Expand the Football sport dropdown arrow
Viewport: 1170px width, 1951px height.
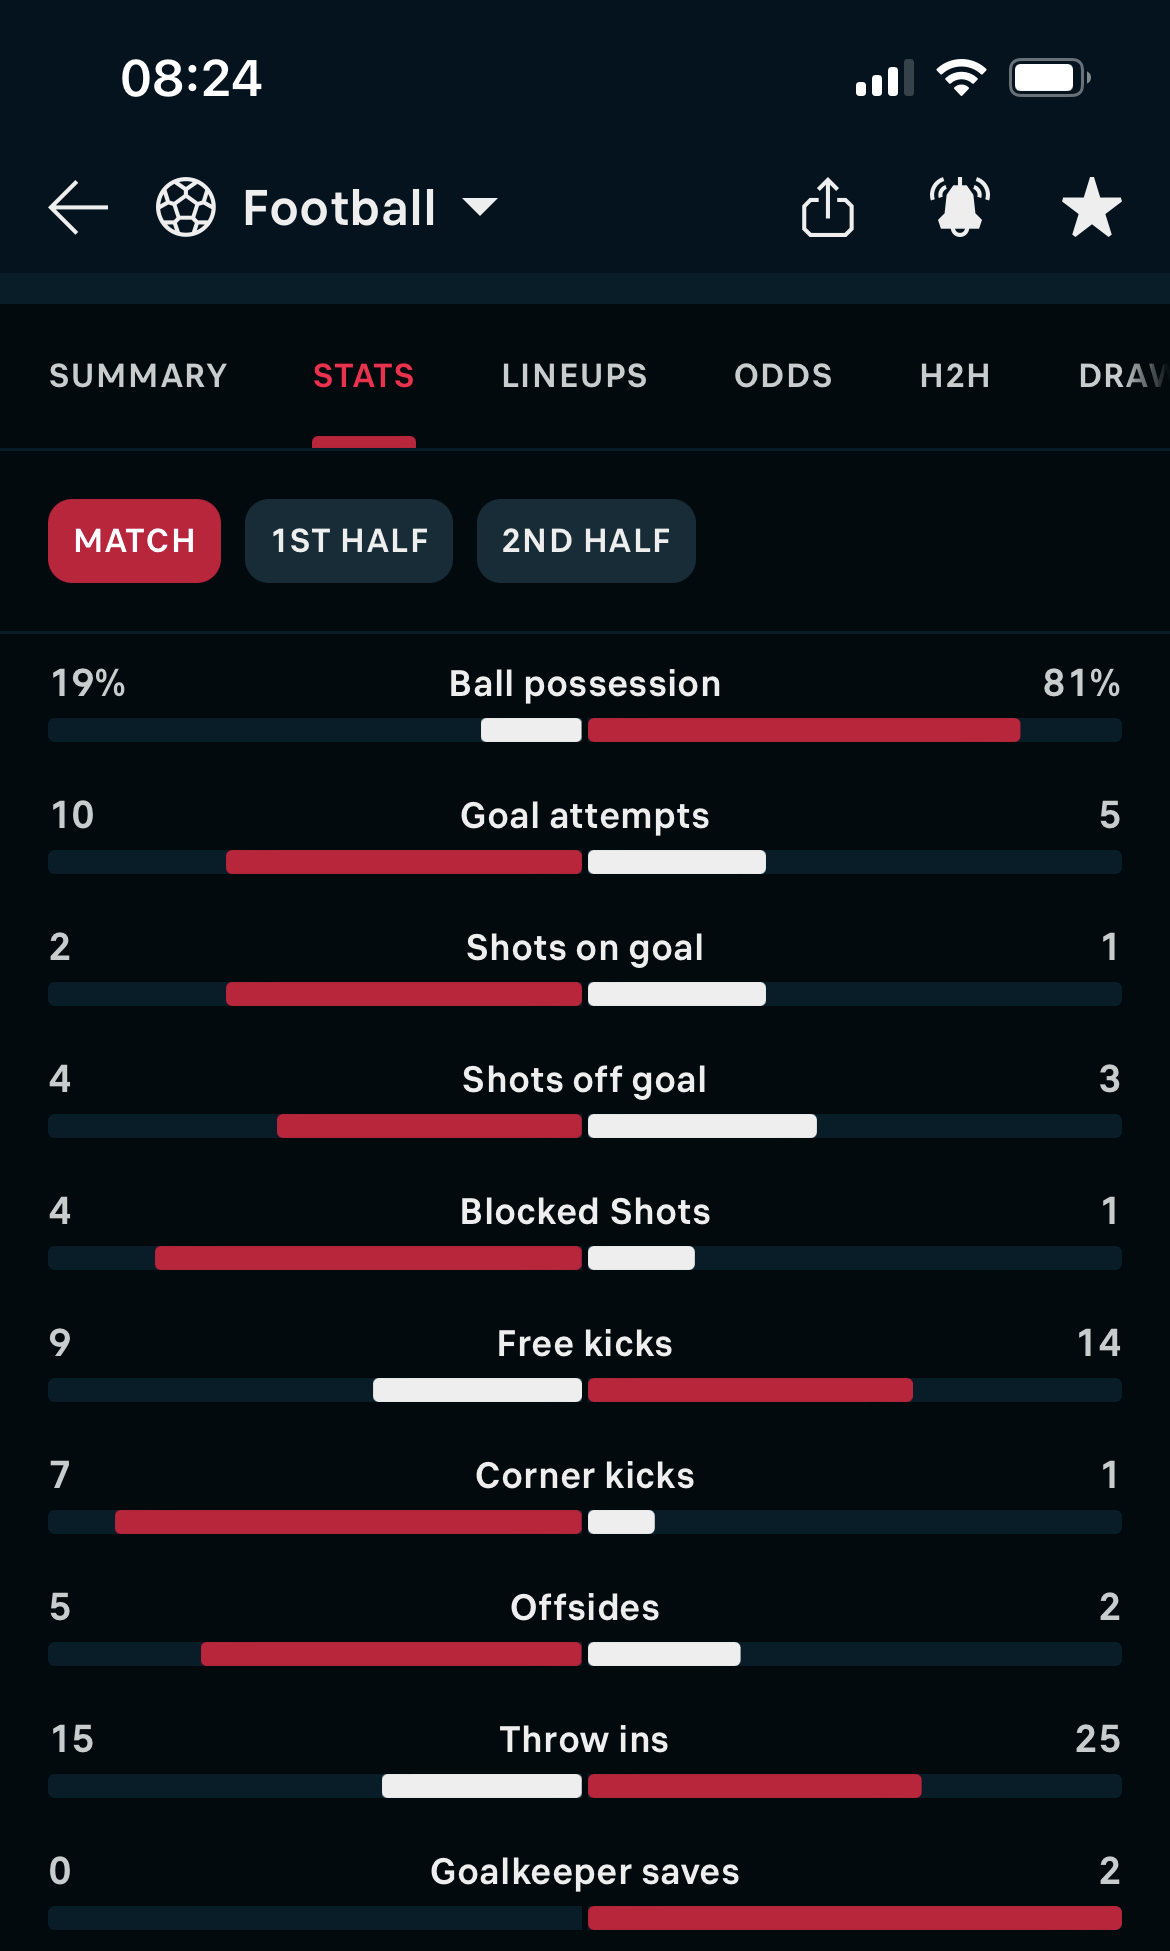pyautogui.click(x=480, y=207)
